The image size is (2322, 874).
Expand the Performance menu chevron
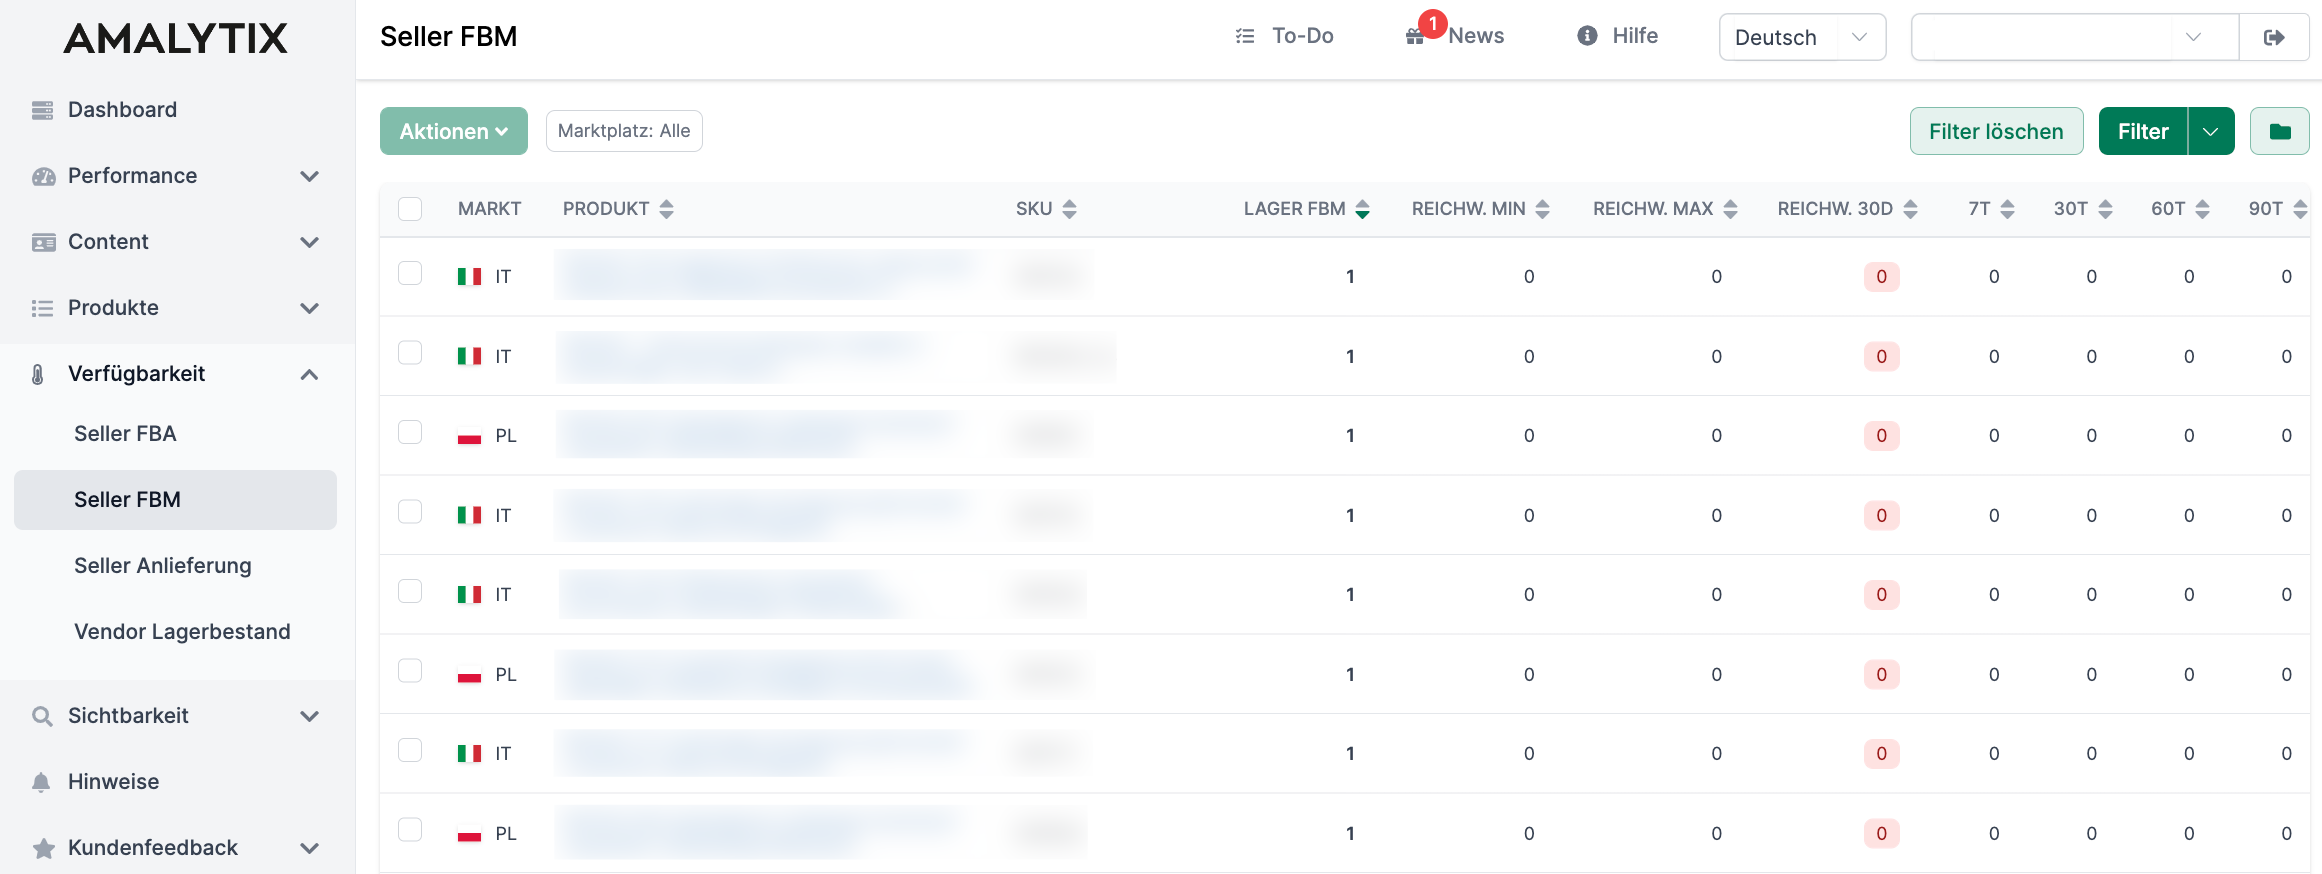(310, 176)
